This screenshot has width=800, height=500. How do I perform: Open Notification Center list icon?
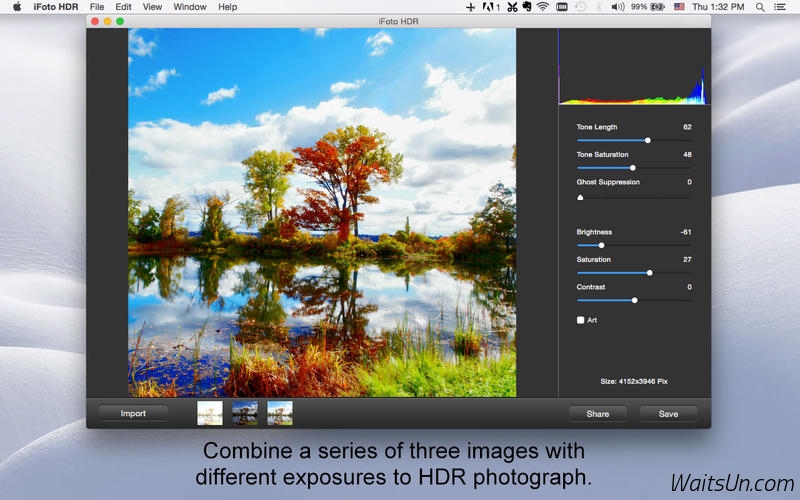pyautogui.click(x=780, y=7)
